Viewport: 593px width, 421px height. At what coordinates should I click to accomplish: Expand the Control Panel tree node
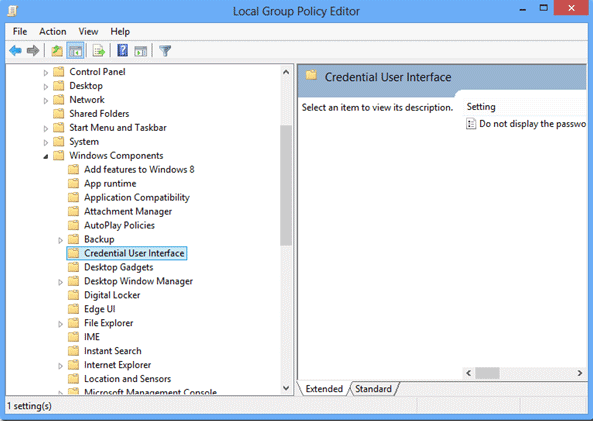pyautogui.click(x=45, y=72)
